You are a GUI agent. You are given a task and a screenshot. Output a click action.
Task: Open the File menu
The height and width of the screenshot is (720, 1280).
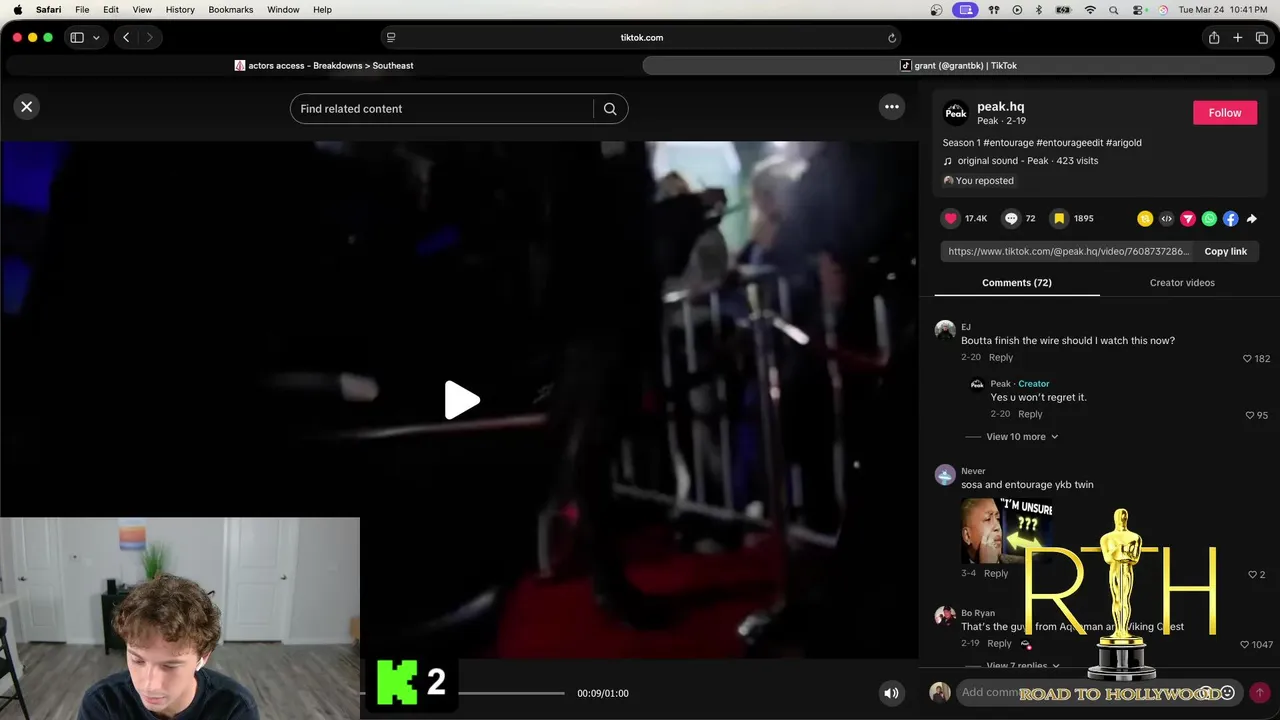click(x=82, y=10)
